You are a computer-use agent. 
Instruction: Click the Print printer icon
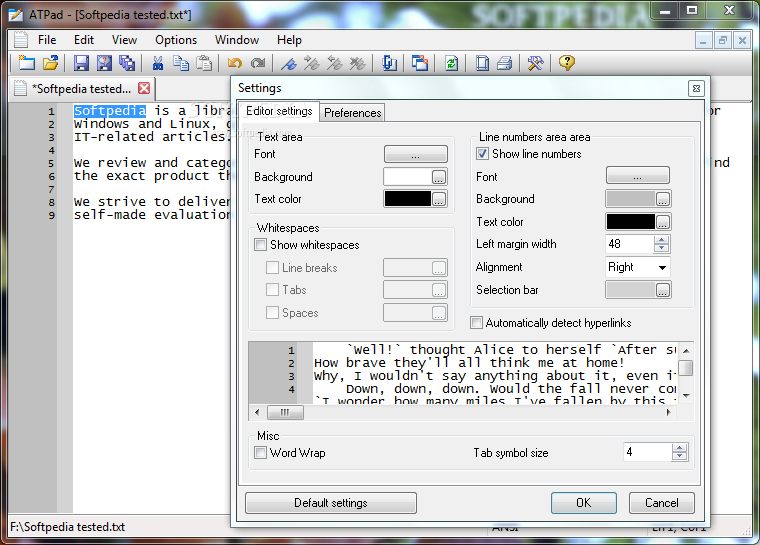coord(505,63)
